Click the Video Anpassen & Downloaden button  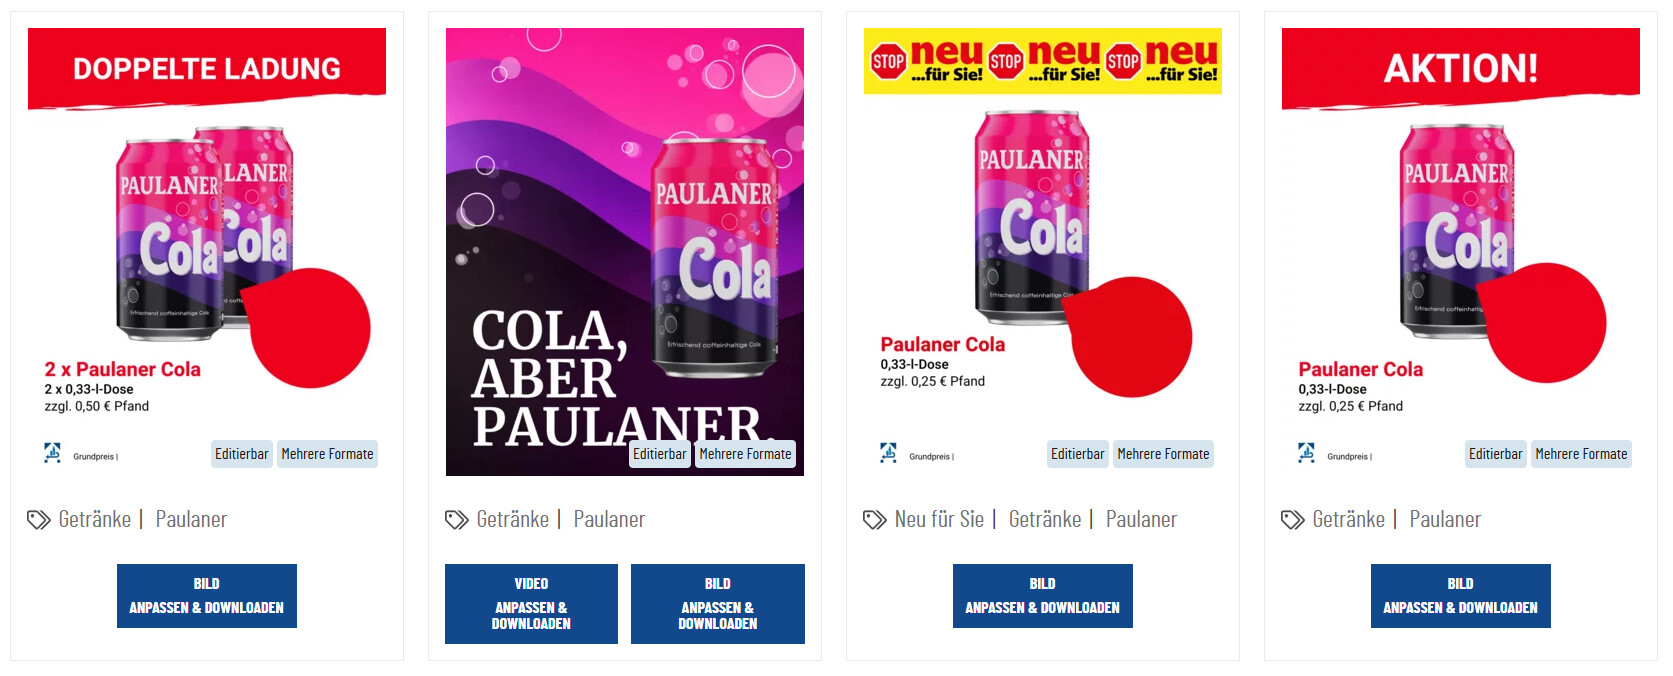(531, 604)
